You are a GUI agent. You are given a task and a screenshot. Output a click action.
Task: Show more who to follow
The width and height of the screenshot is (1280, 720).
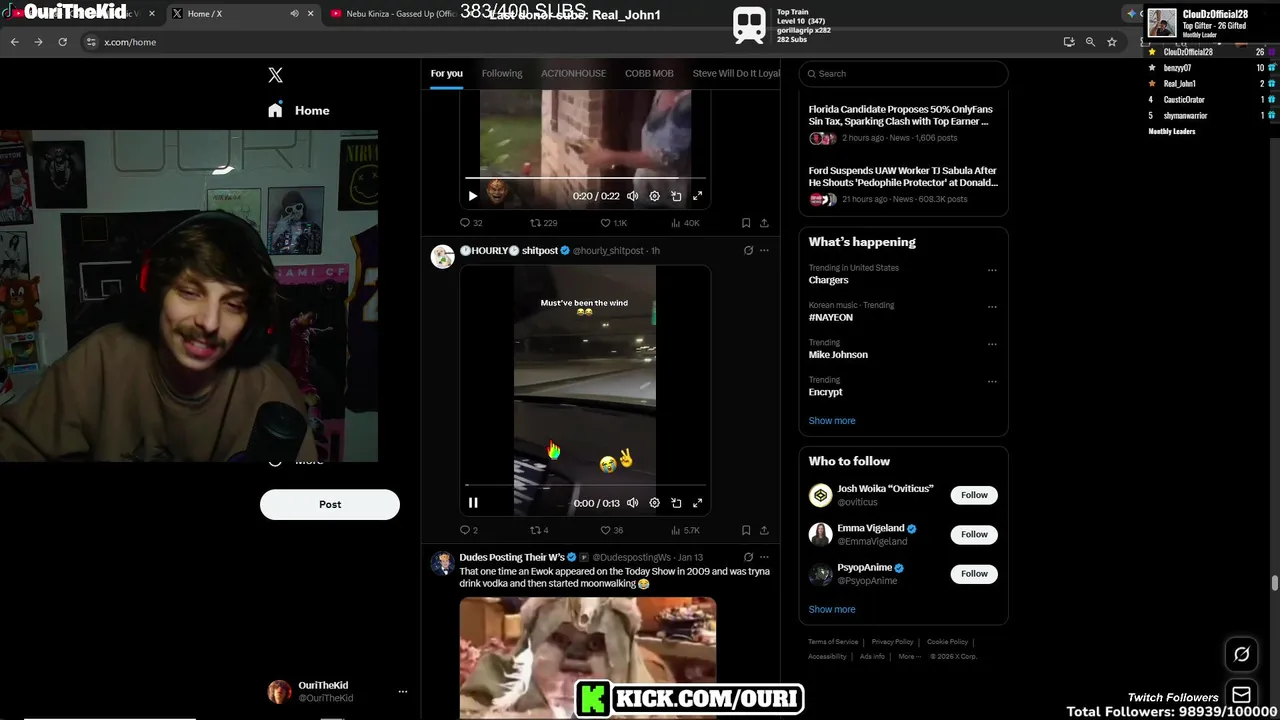click(832, 609)
